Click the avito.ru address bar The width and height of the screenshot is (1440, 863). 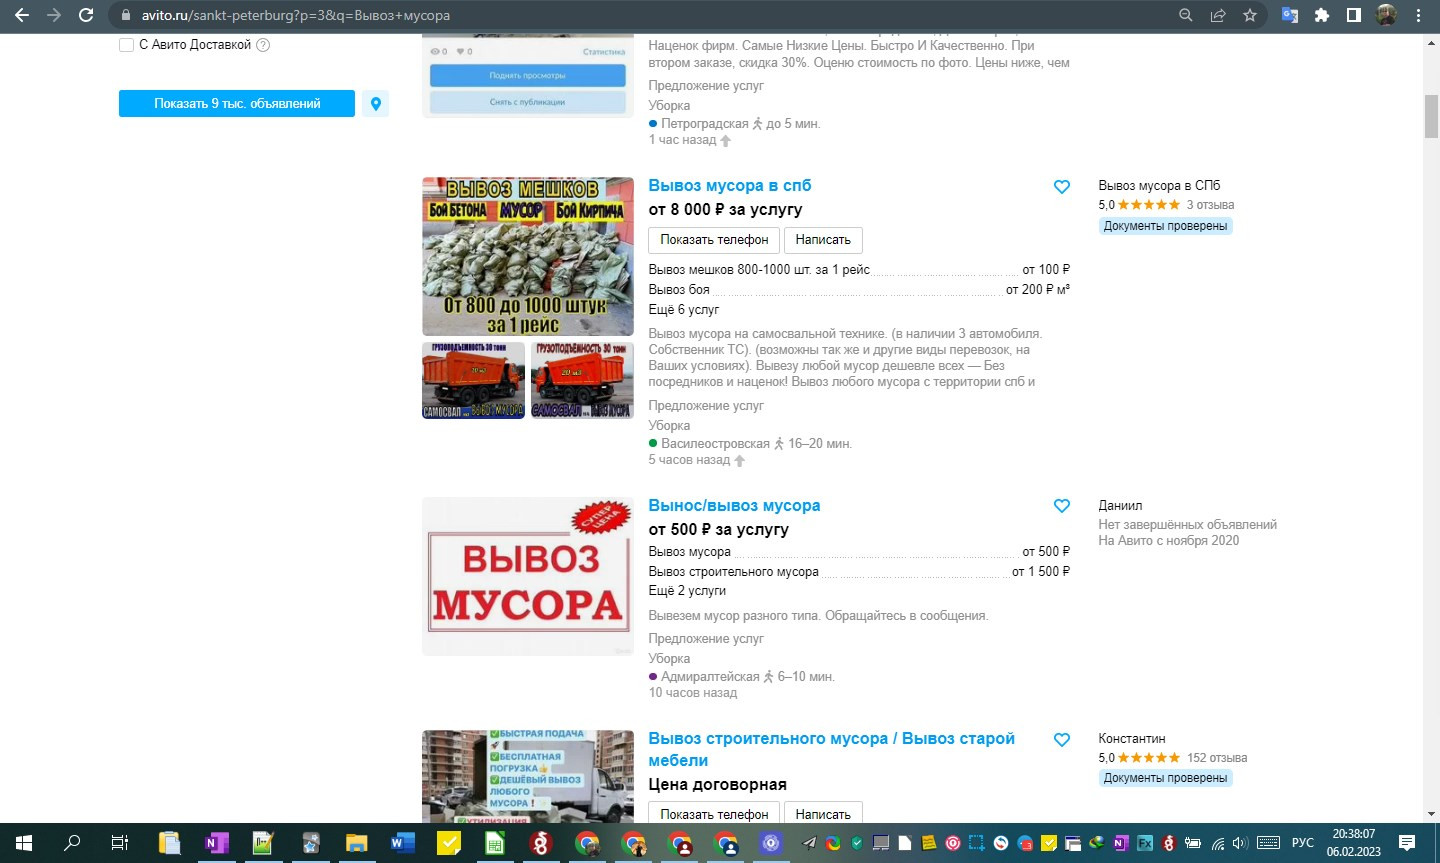(x=640, y=15)
